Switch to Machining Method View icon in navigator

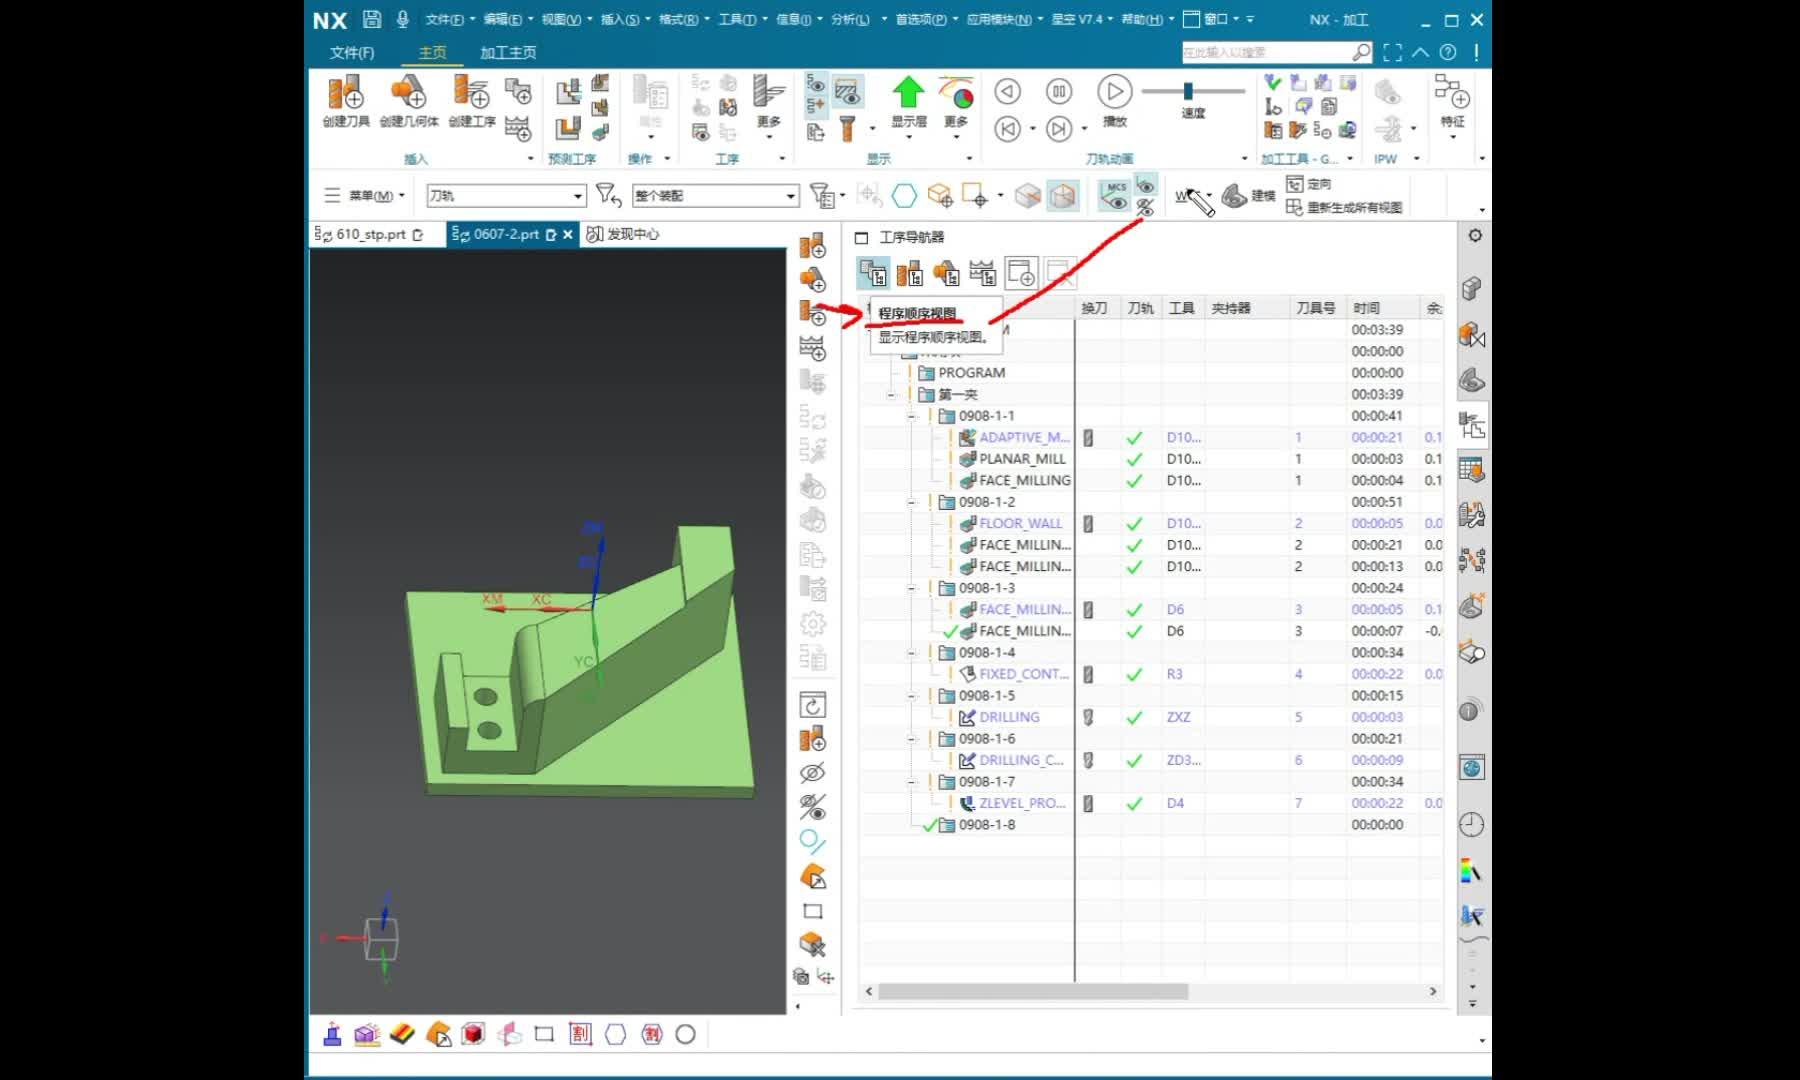983,273
